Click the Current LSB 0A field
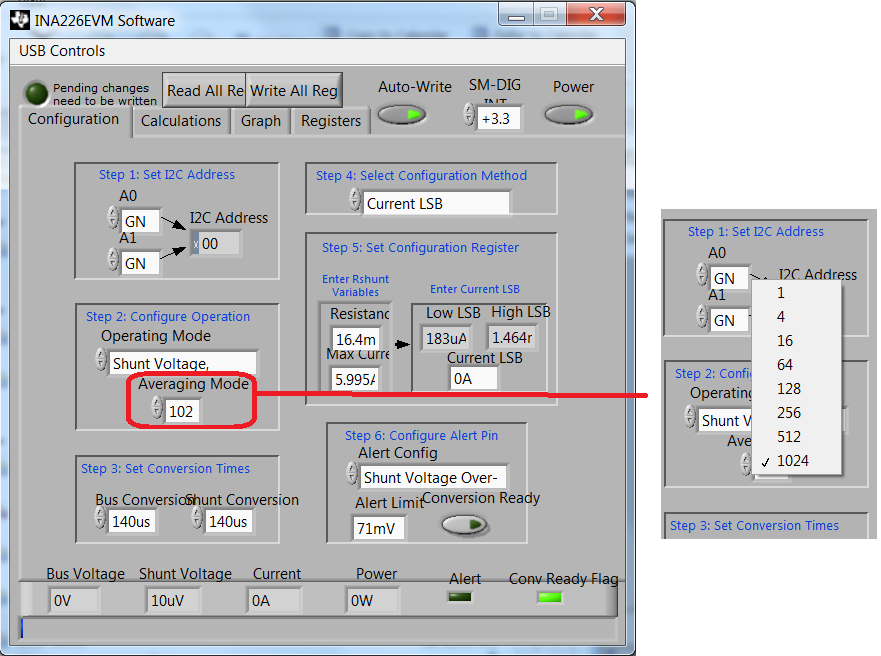This screenshot has width=881, height=656. (x=474, y=379)
